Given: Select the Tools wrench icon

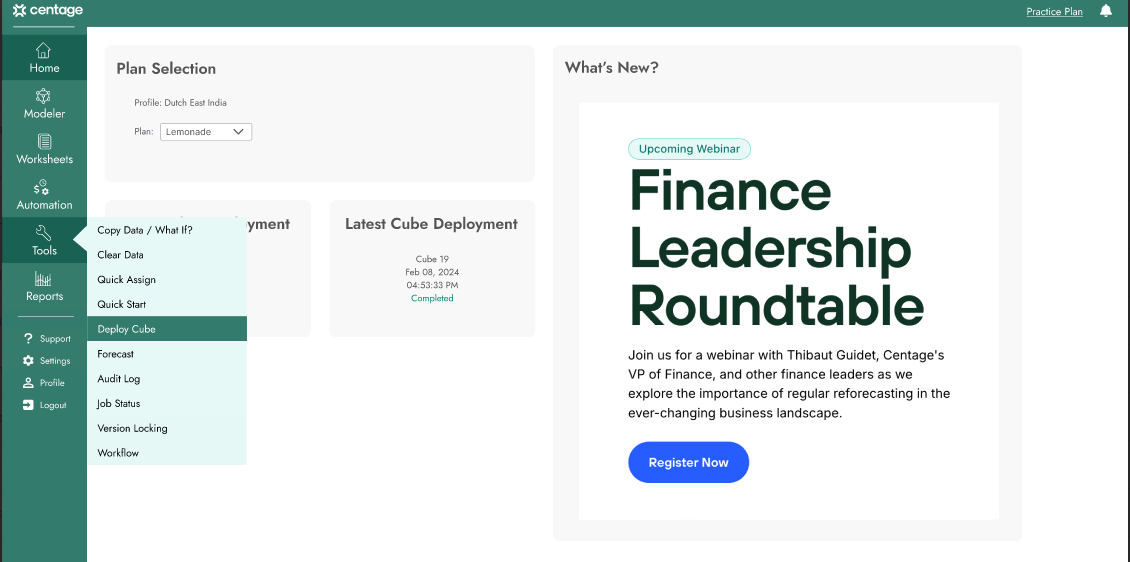Looking at the screenshot, I should point(43,233).
